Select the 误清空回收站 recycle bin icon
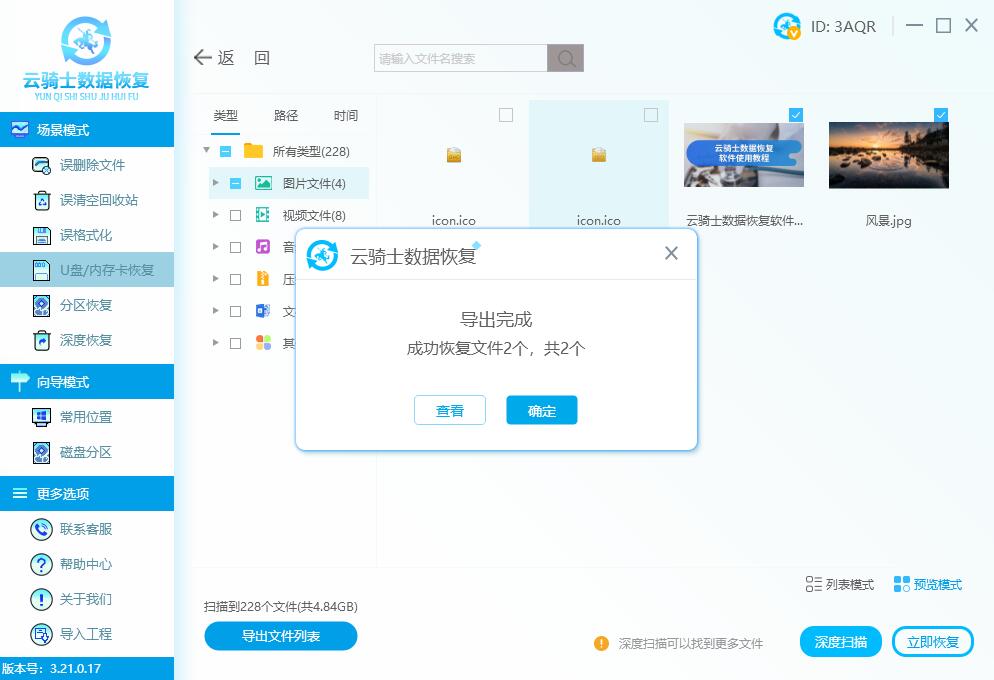 coord(42,201)
